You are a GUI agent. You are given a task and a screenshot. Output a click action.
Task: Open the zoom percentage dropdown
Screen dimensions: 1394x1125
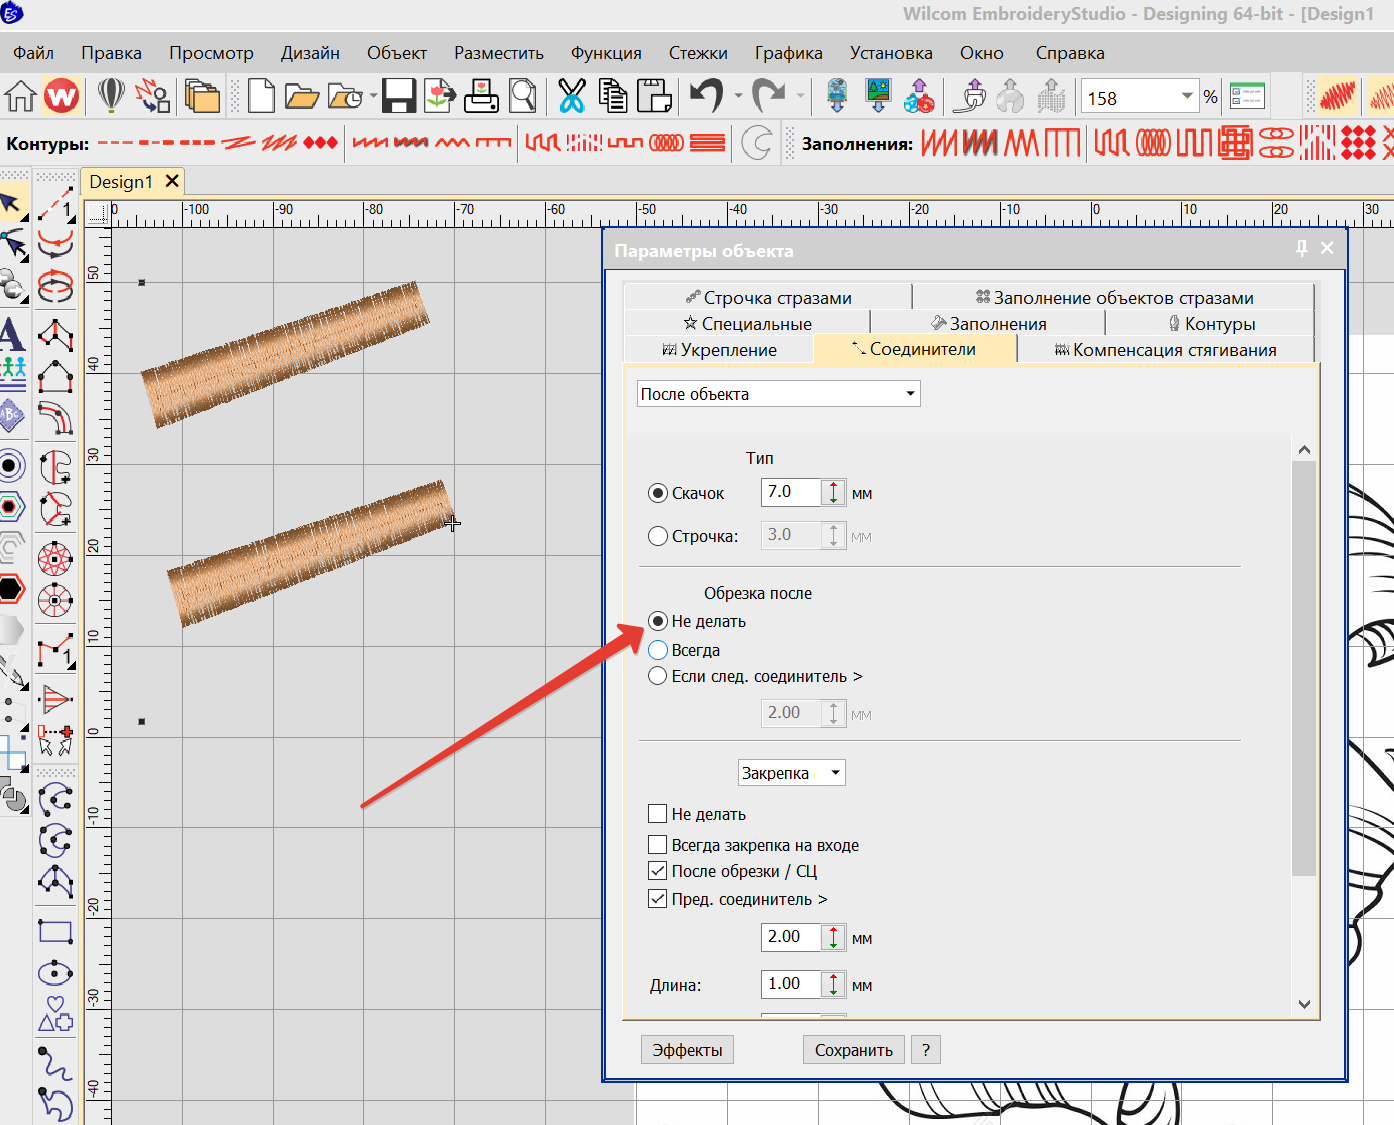1187,97
